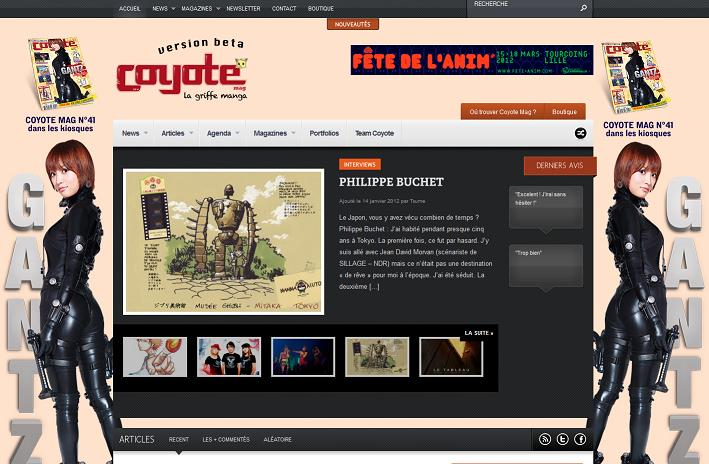The width and height of the screenshot is (709, 464).
Task: Click the Coyote Mag logo
Action: click(x=182, y=70)
